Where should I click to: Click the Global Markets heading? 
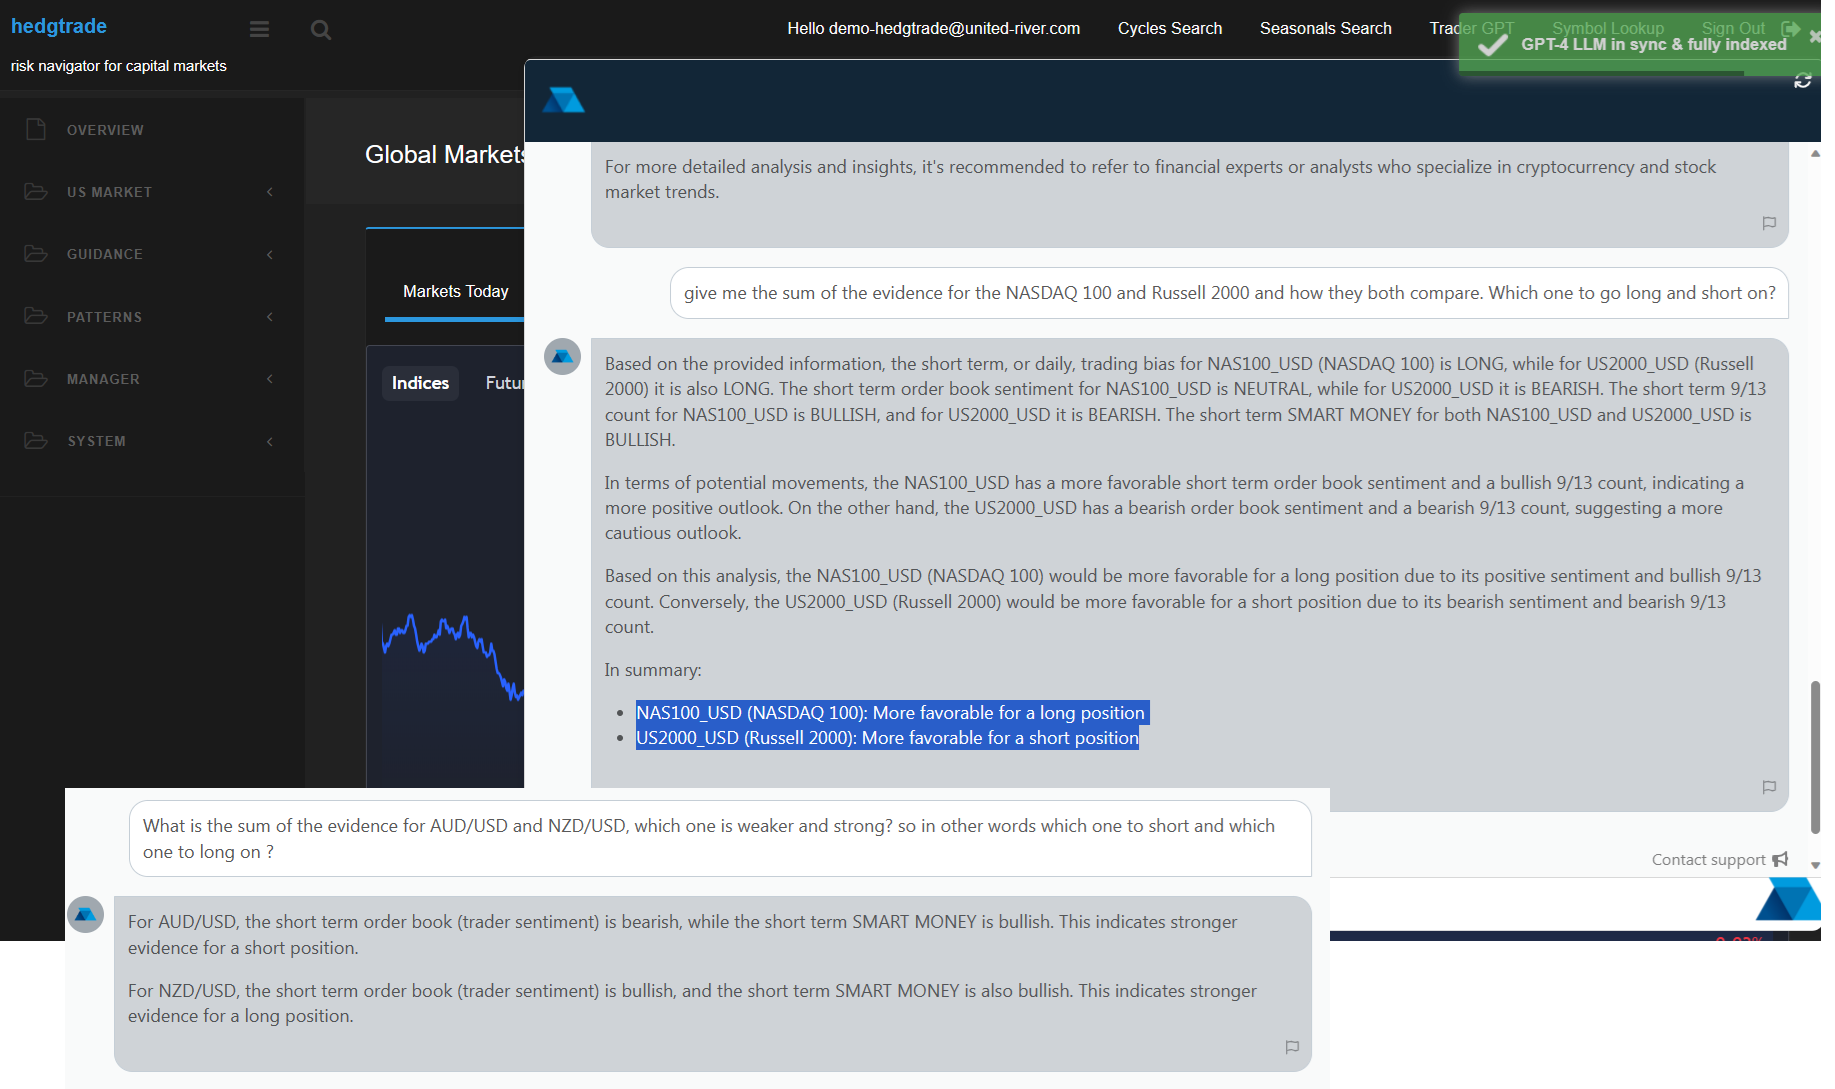click(444, 155)
